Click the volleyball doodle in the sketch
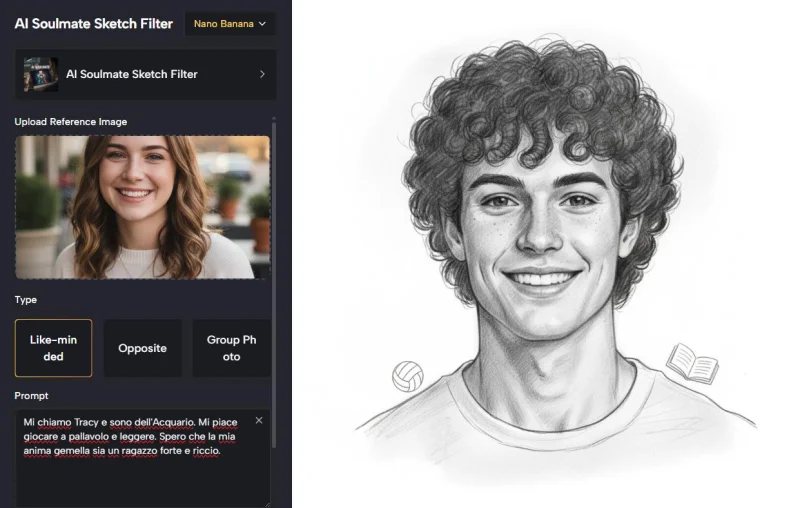 (408, 376)
